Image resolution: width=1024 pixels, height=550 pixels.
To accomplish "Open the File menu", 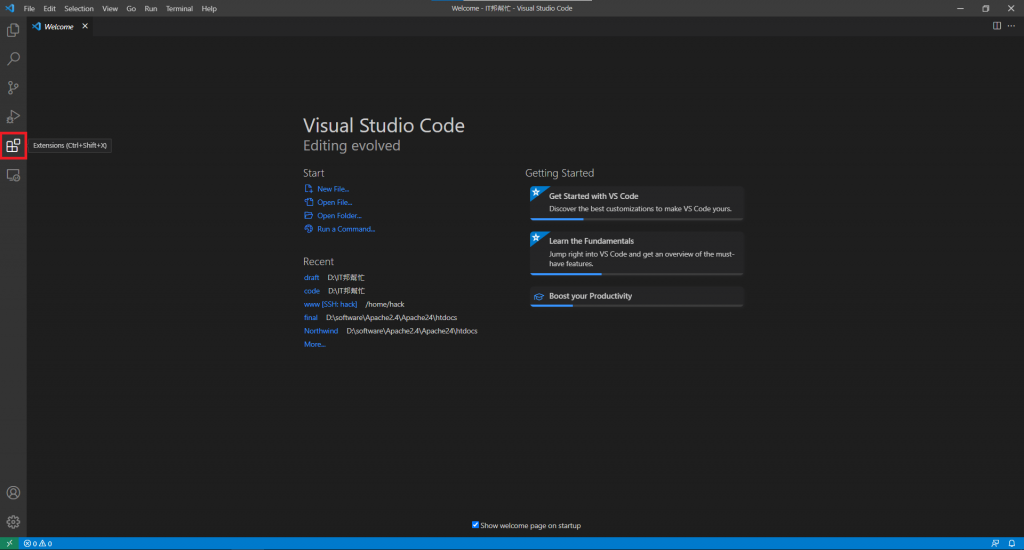I will coord(29,8).
